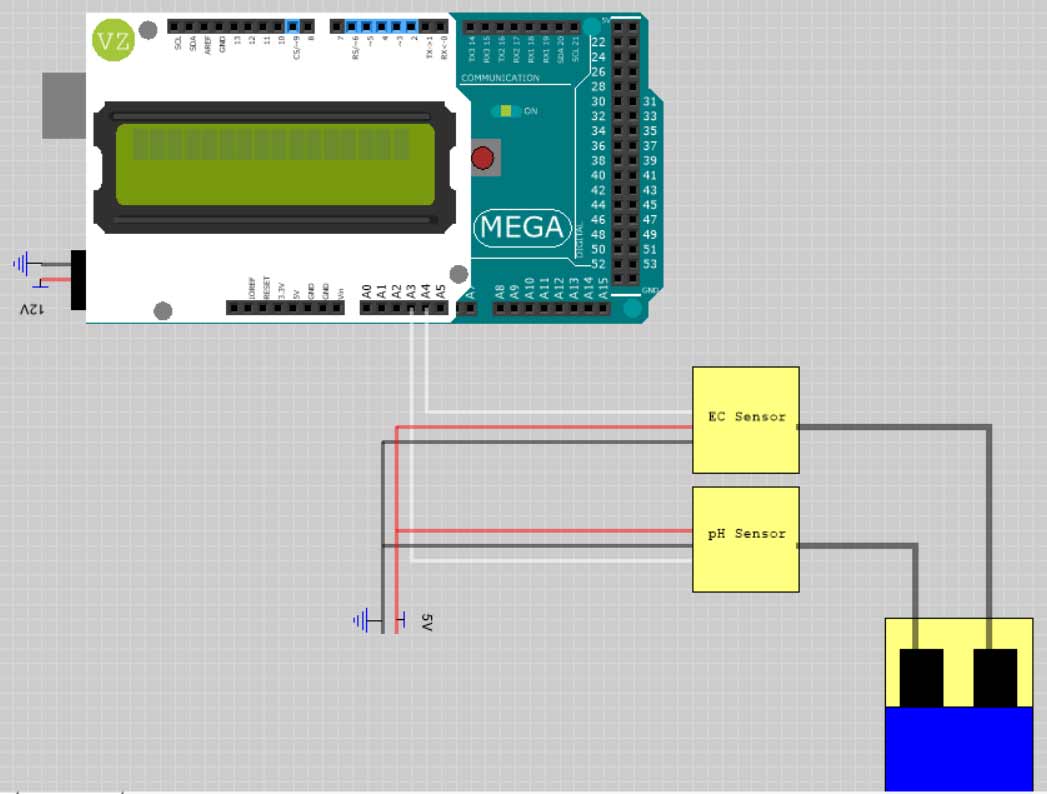Click the MEGA logo on the Arduino

click(522, 228)
